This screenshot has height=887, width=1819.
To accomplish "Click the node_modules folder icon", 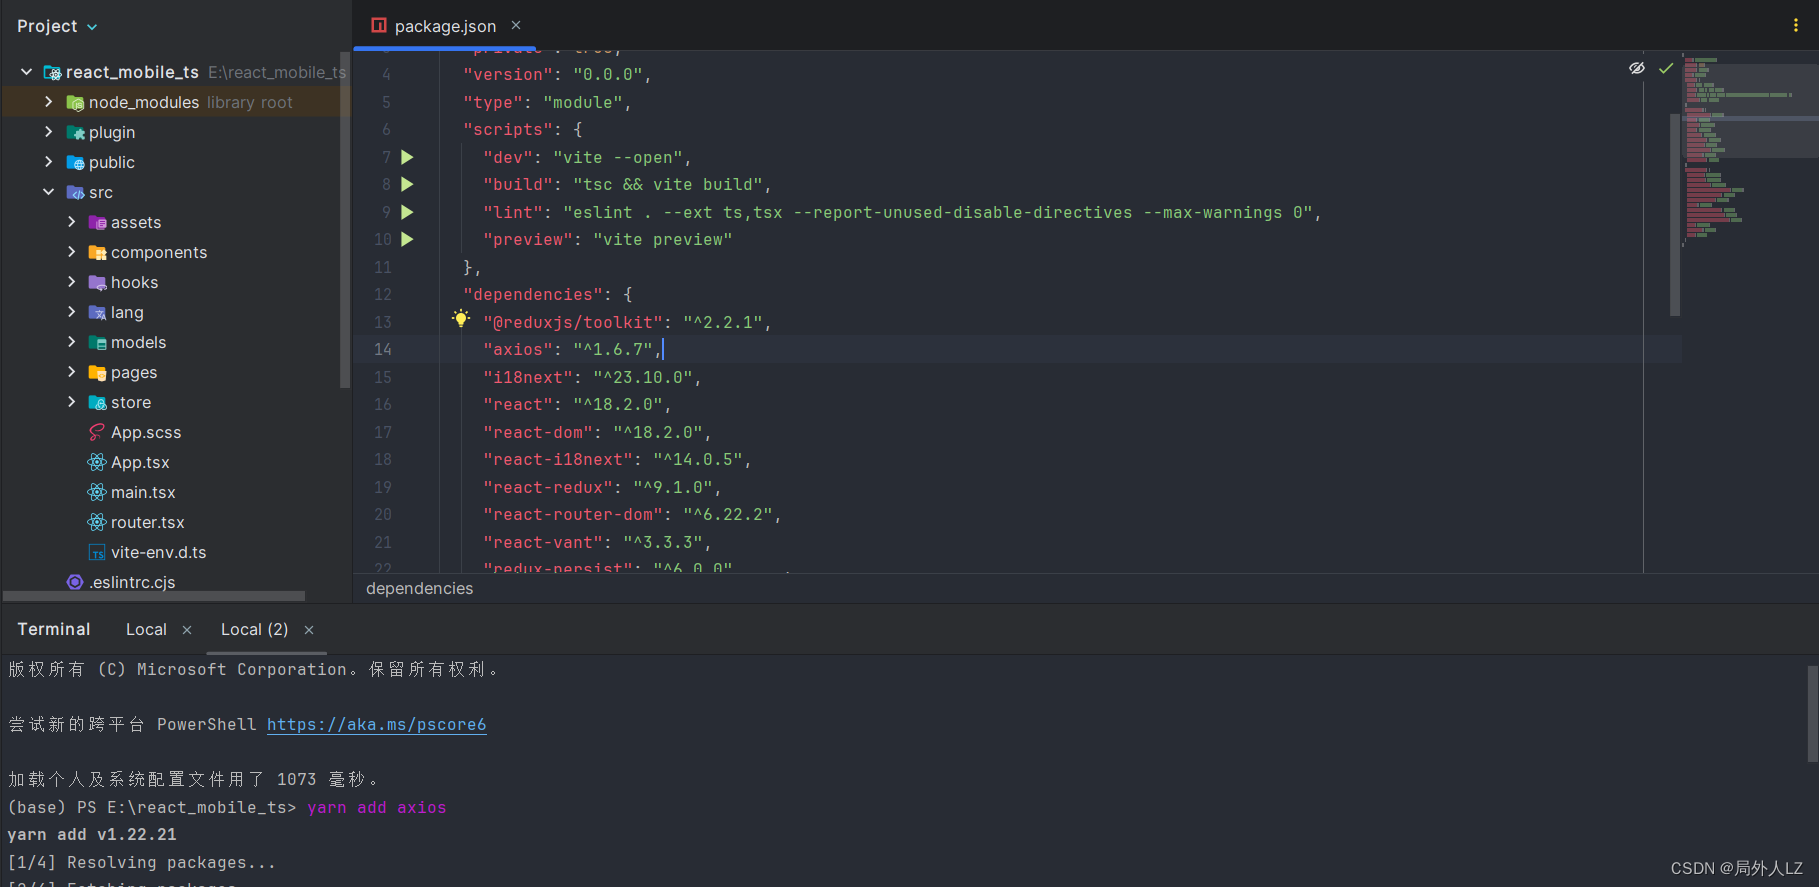I will 75,102.
